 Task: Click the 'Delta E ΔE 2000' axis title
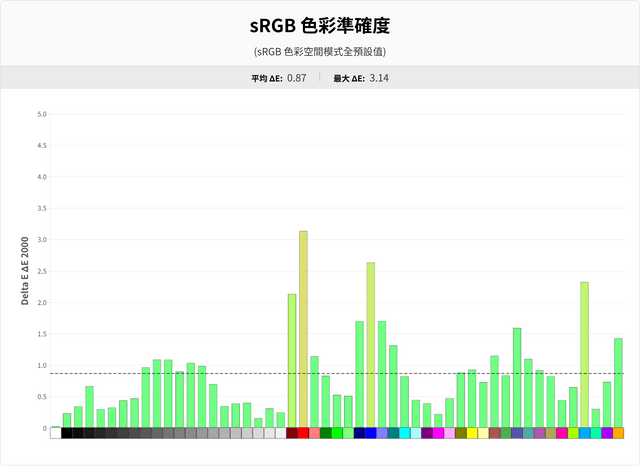coord(25,271)
